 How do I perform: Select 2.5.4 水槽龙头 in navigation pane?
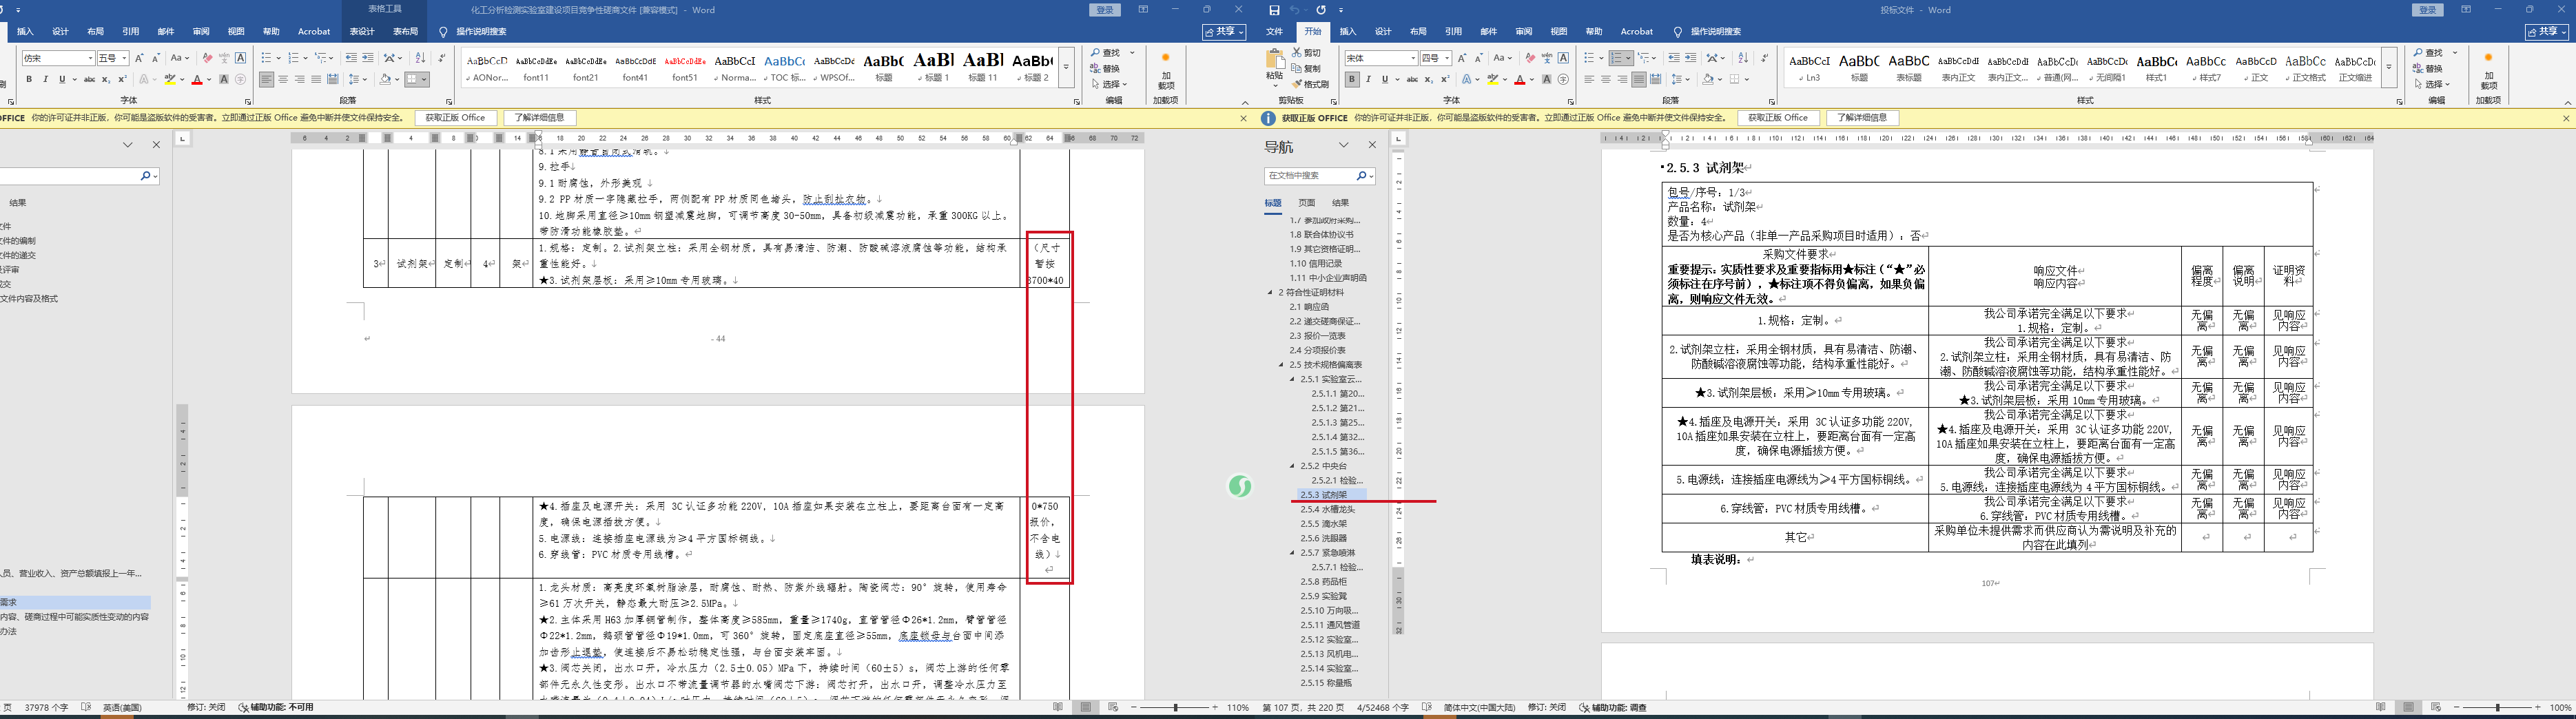click(x=1327, y=510)
